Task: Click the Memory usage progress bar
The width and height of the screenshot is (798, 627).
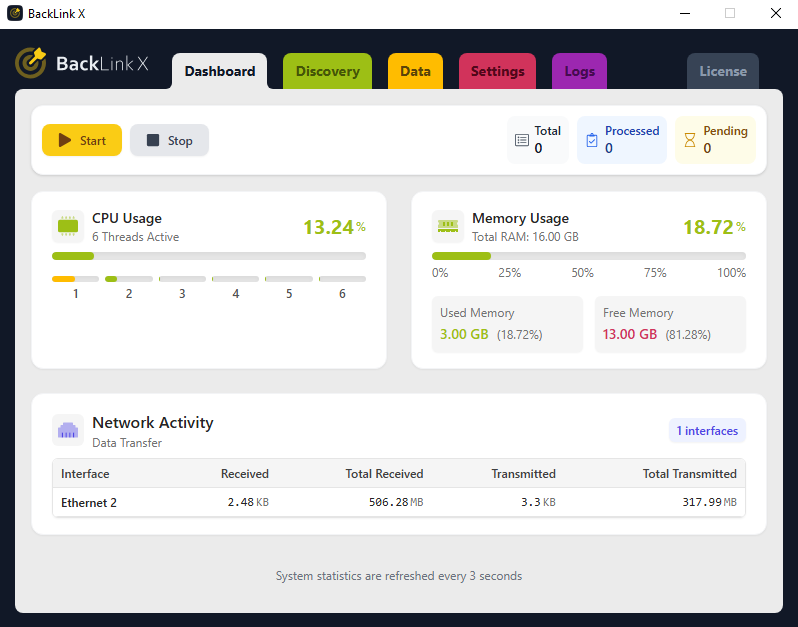Action: [x=589, y=256]
